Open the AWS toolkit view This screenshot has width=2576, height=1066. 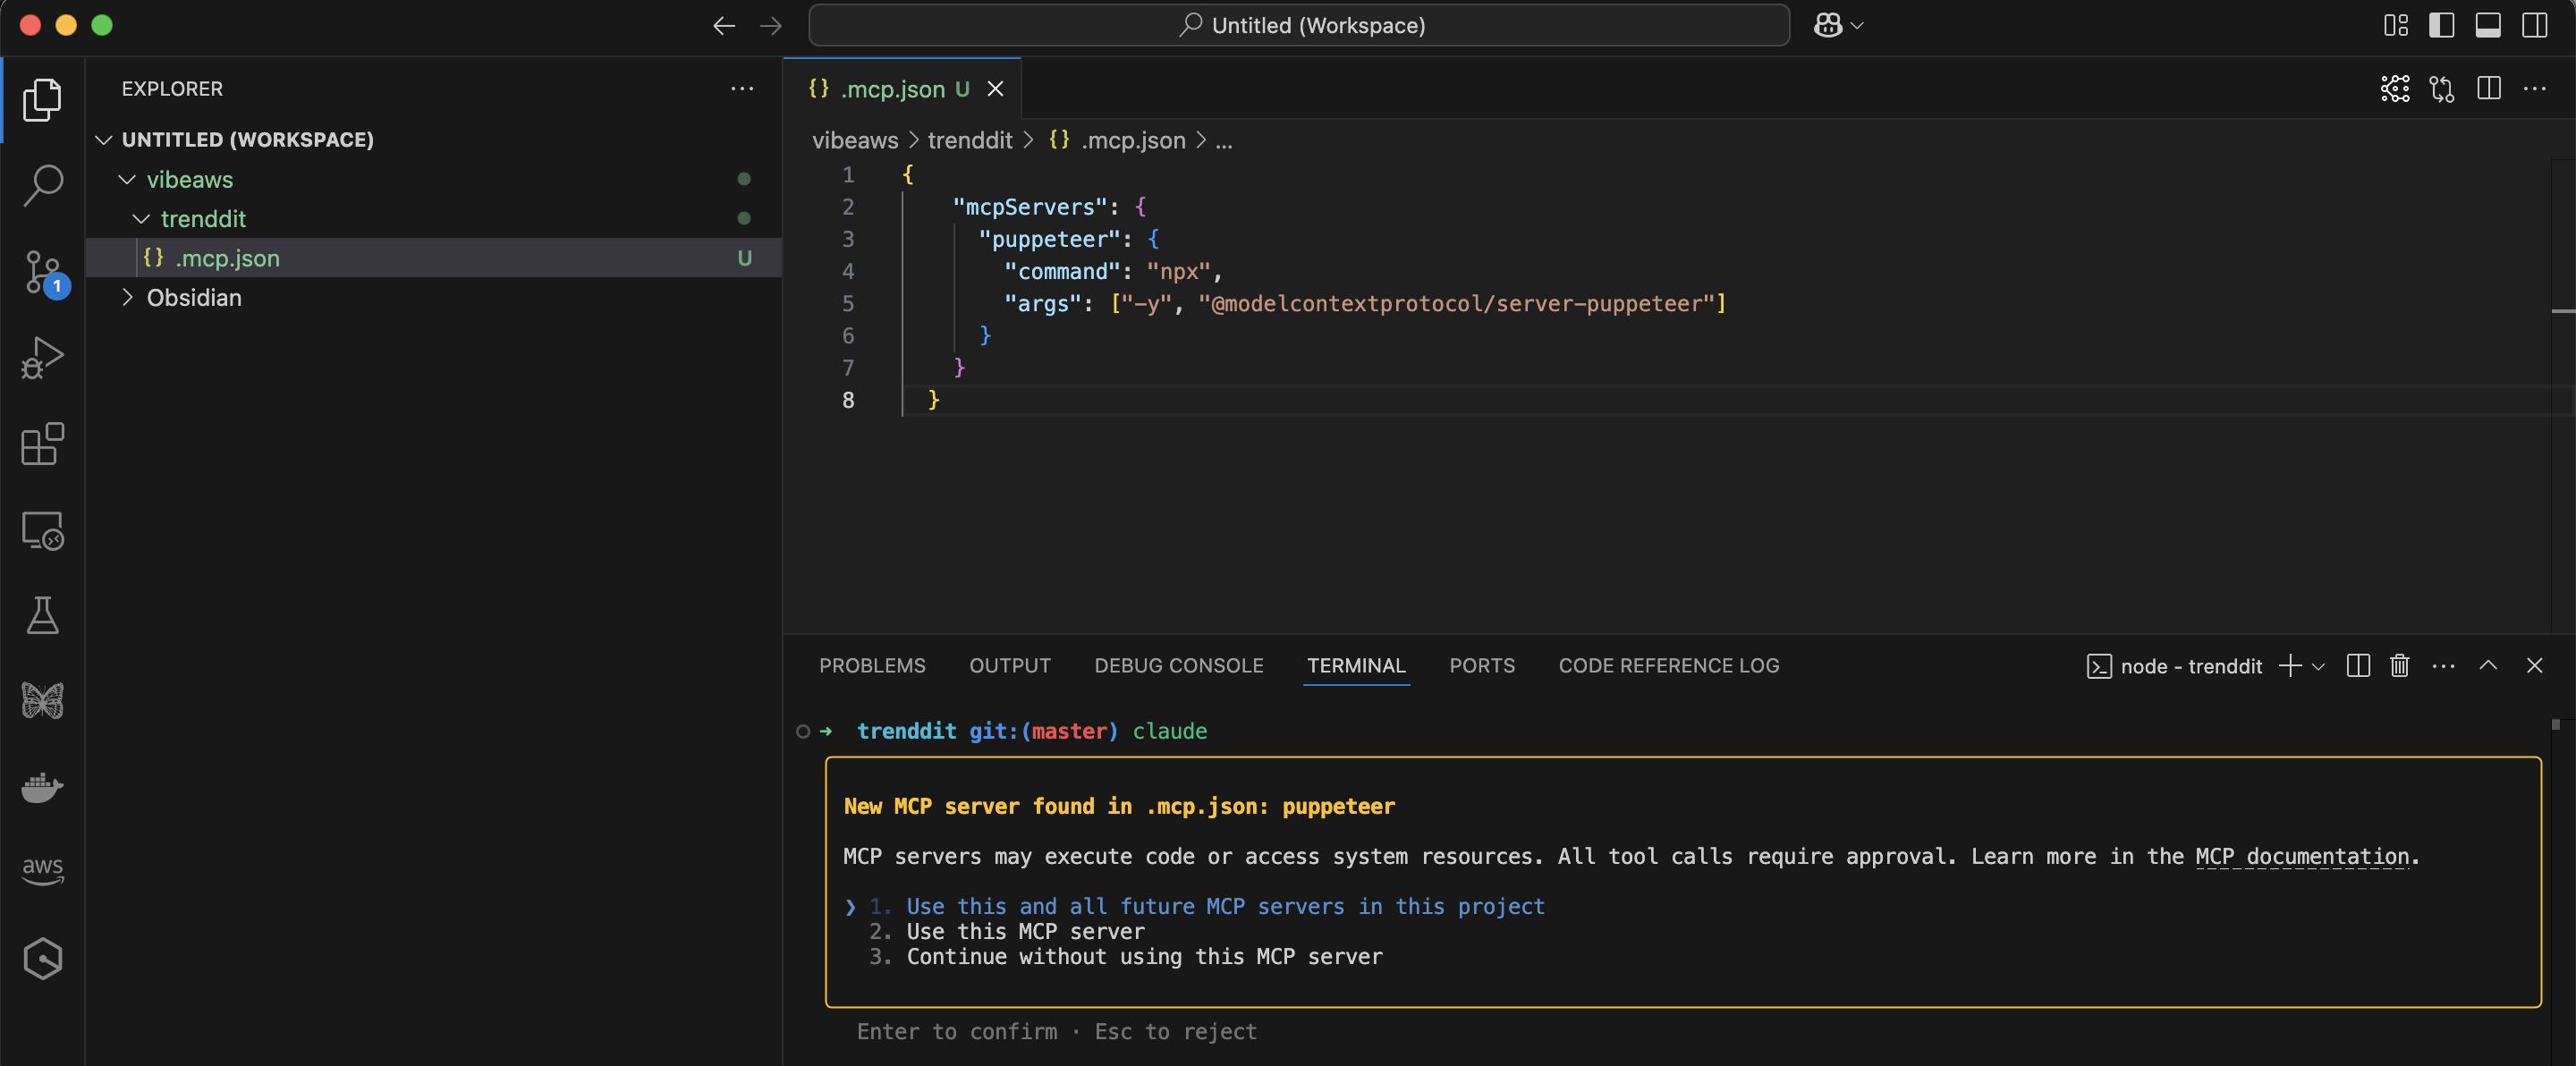pos(42,870)
